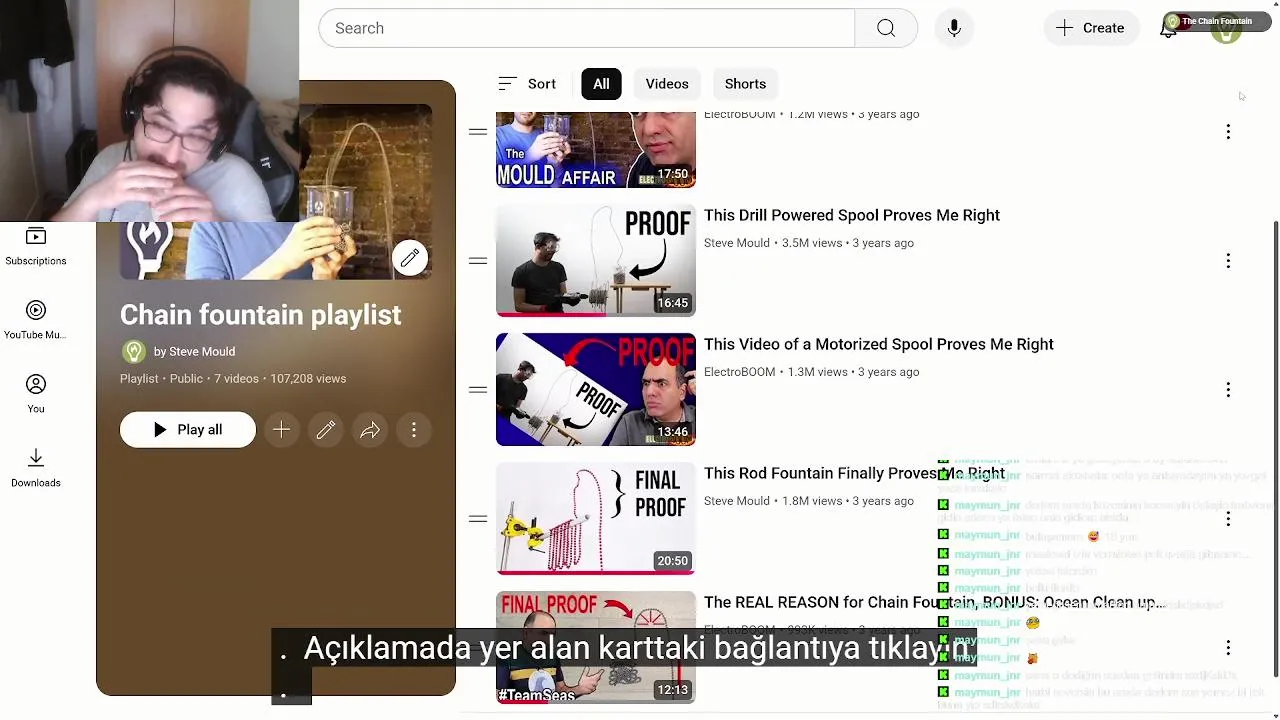Grab reorder handle of Rod Fountain video
This screenshot has height=720, width=1280.
(478, 519)
